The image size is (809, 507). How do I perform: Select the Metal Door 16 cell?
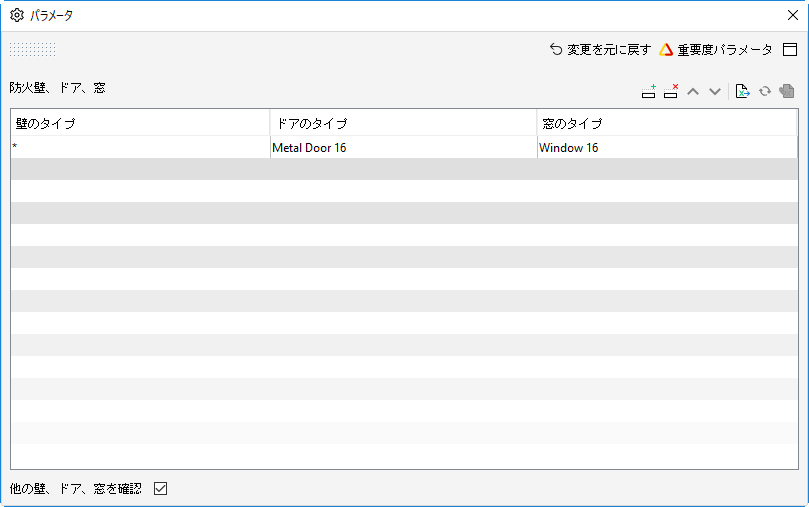pos(403,148)
